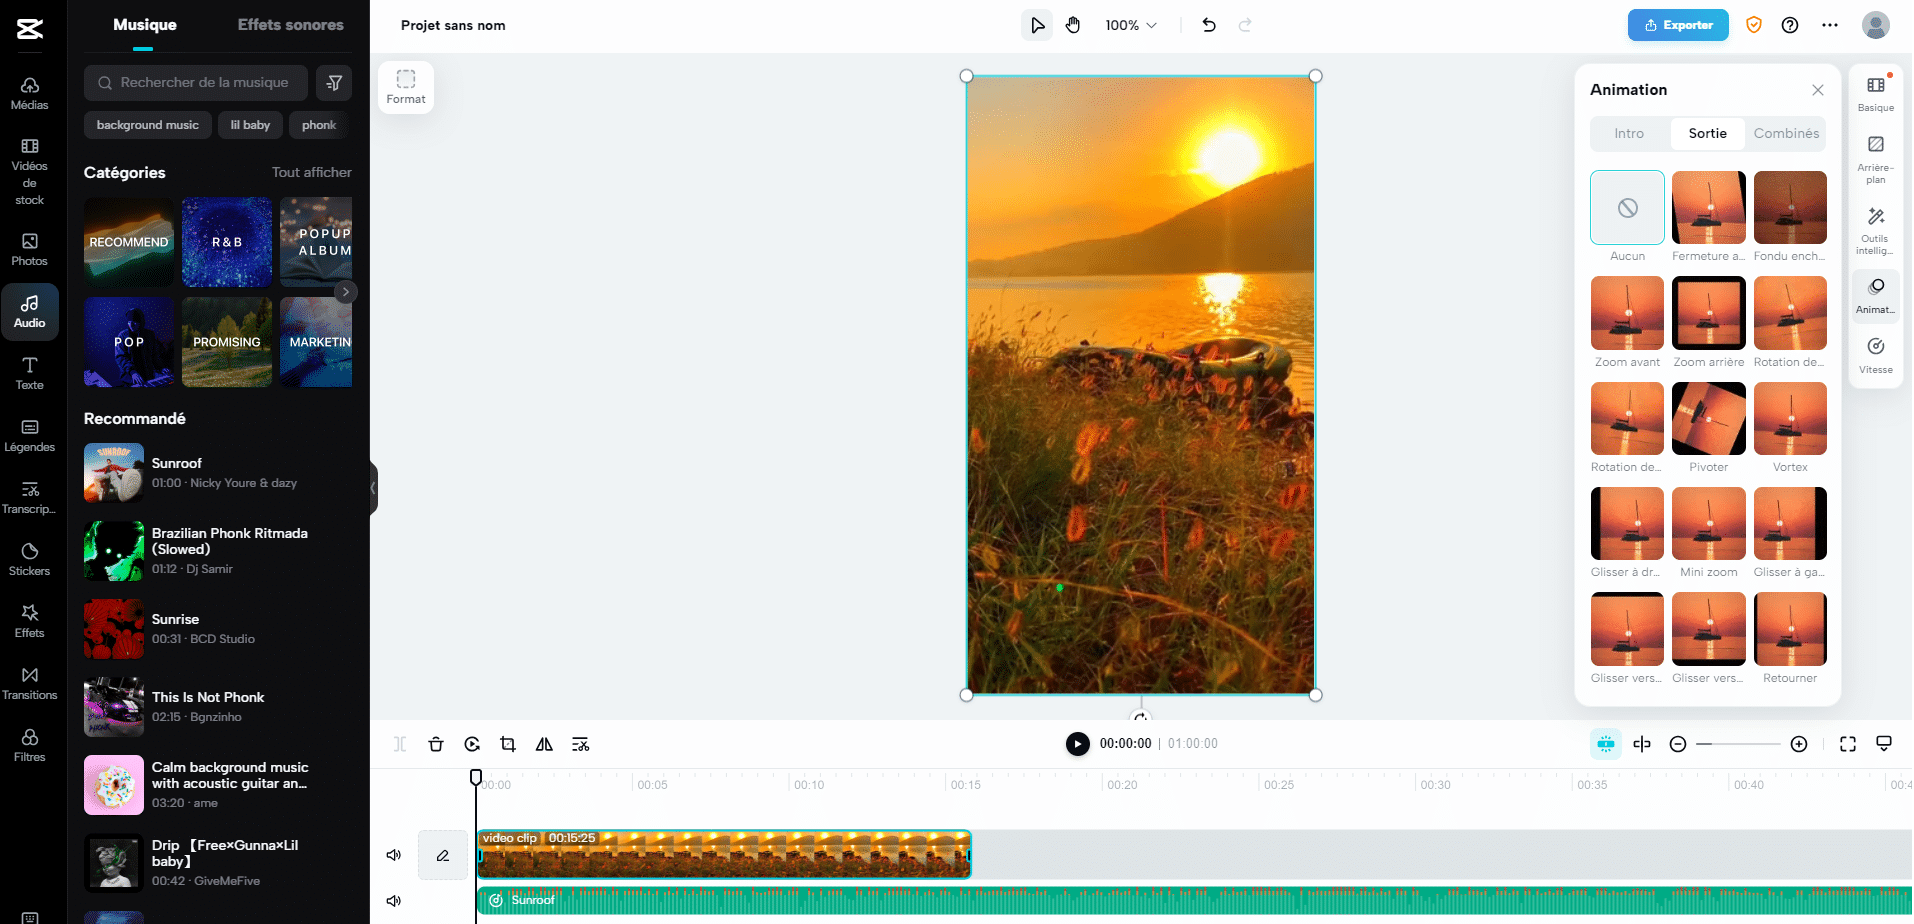Open the Vitesse panel on the right
Screen dimensions: 1914x924
pos(1875,354)
